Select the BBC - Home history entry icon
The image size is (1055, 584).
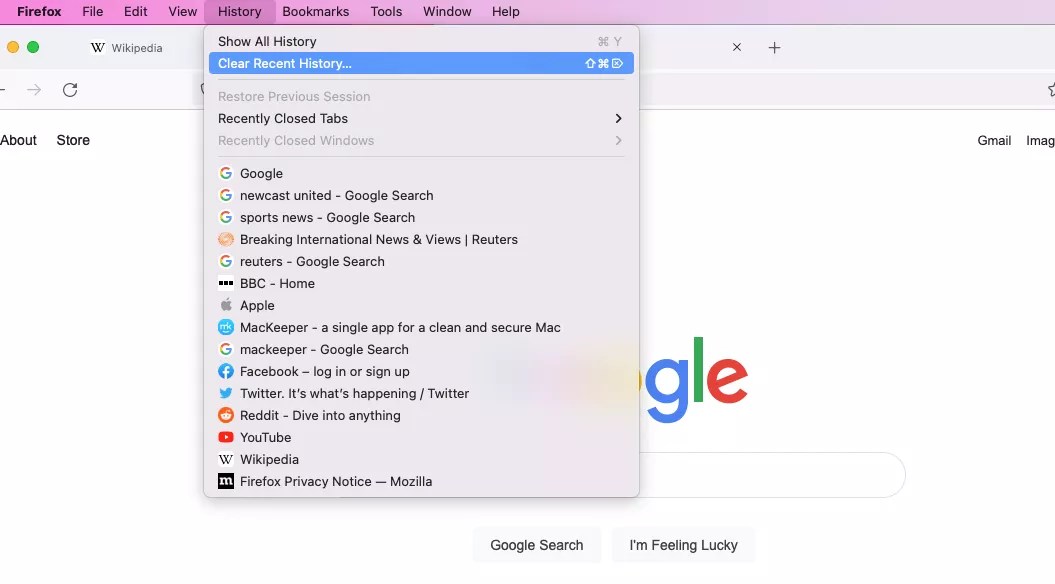pos(225,283)
